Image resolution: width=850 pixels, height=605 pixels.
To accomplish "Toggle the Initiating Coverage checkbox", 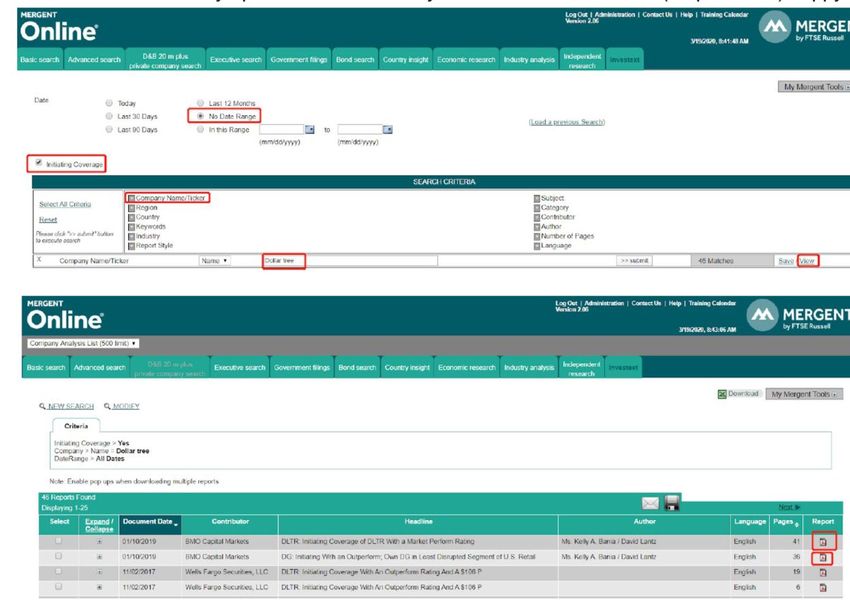I will coord(38,163).
